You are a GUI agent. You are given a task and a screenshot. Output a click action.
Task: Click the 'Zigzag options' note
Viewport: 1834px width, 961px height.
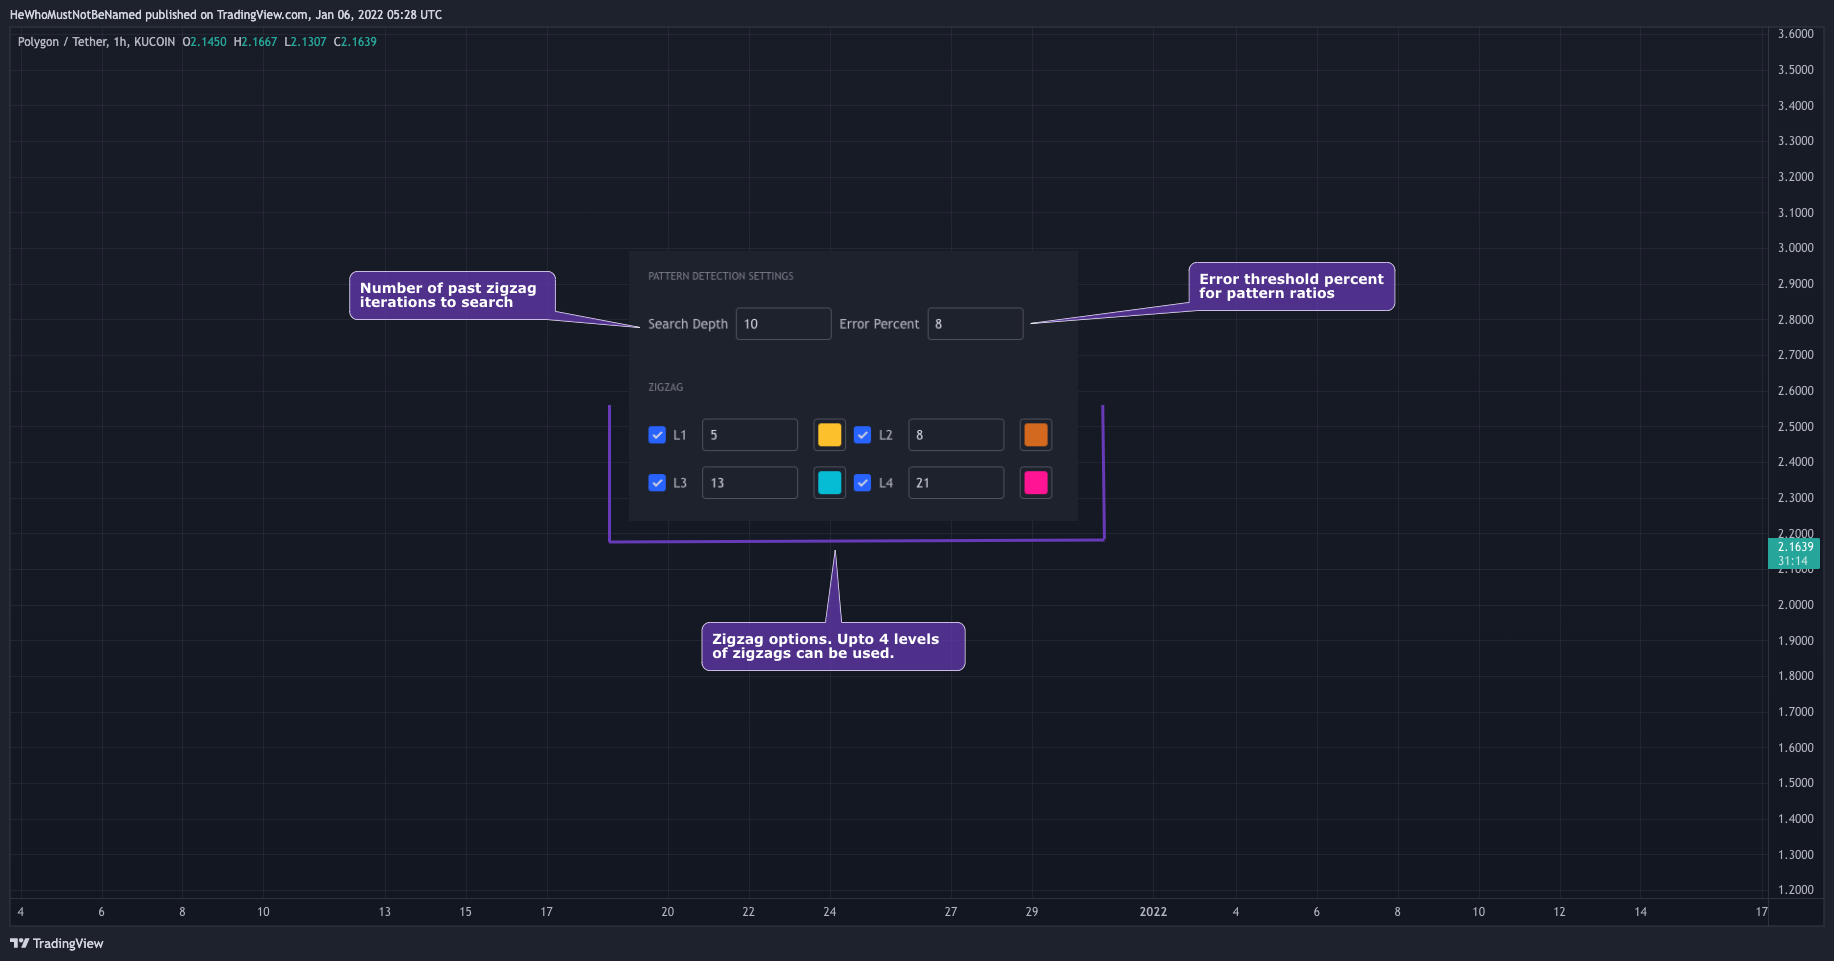(833, 646)
